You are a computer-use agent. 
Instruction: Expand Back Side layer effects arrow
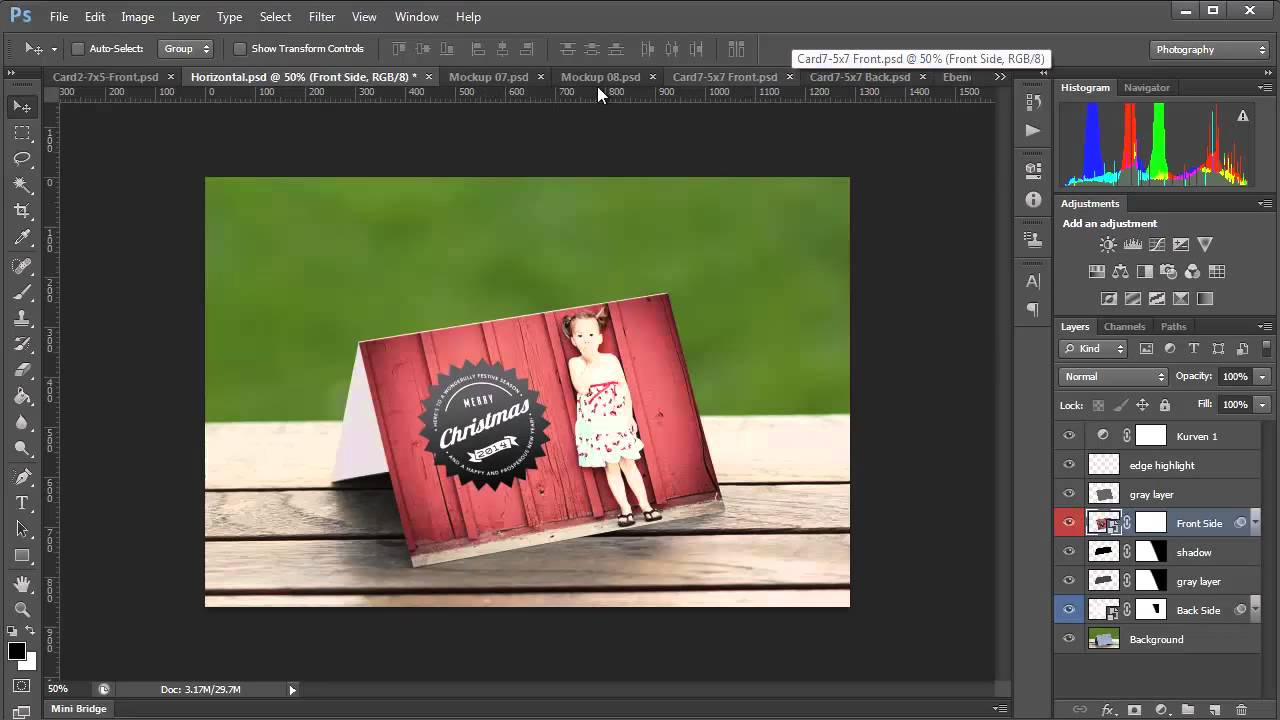pos(1255,610)
